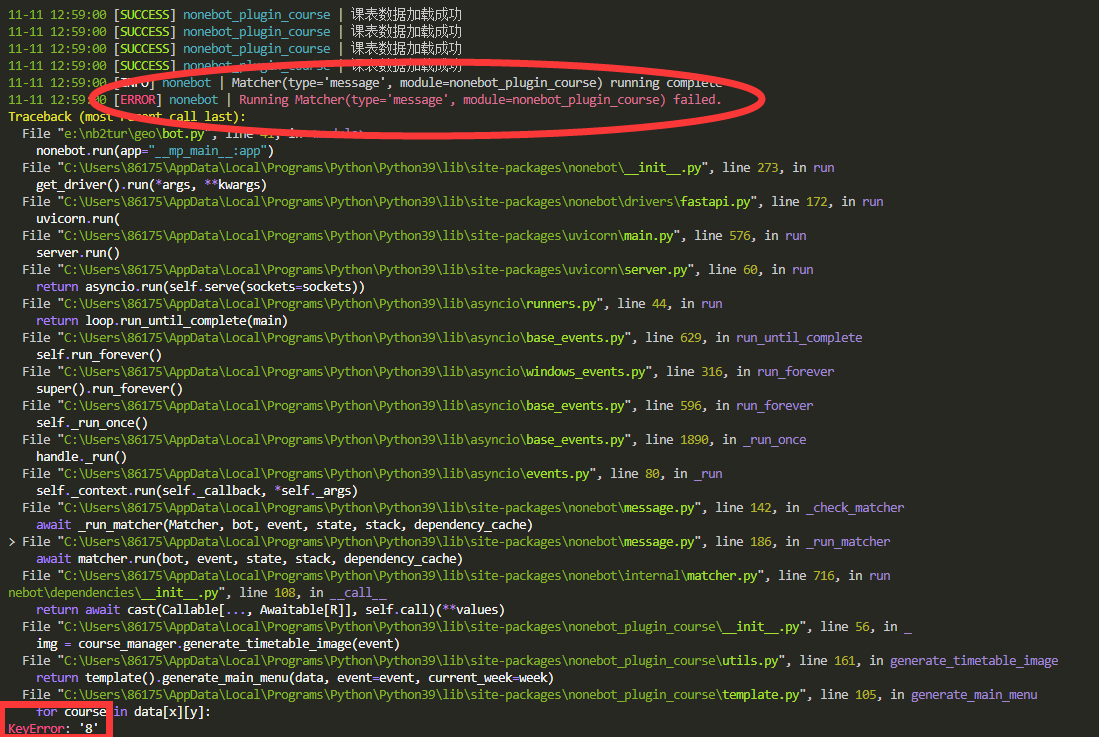
Task: Expand the collapsed traceback frame for message.py
Action: (x=8, y=541)
